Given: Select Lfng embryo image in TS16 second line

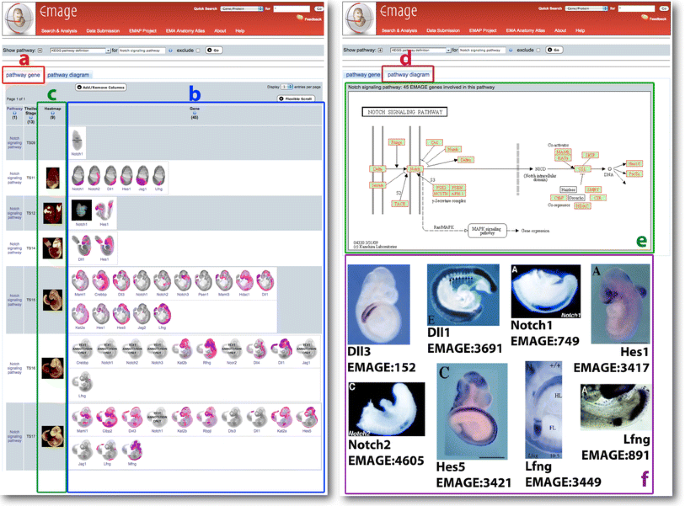Looking at the screenshot, I should click(x=82, y=382).
